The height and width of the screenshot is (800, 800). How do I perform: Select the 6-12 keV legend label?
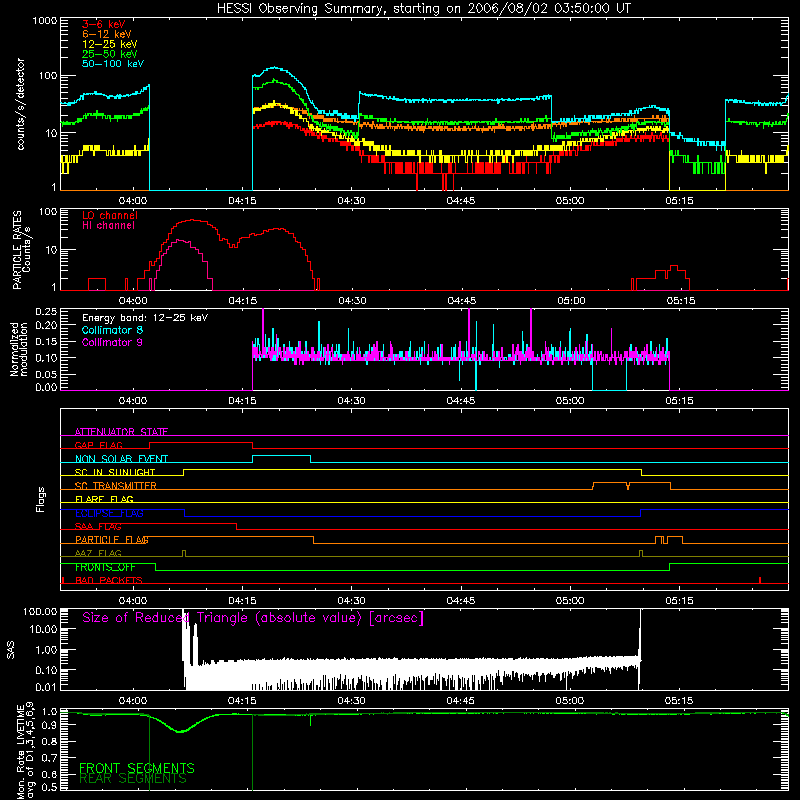tap(107, 34)
